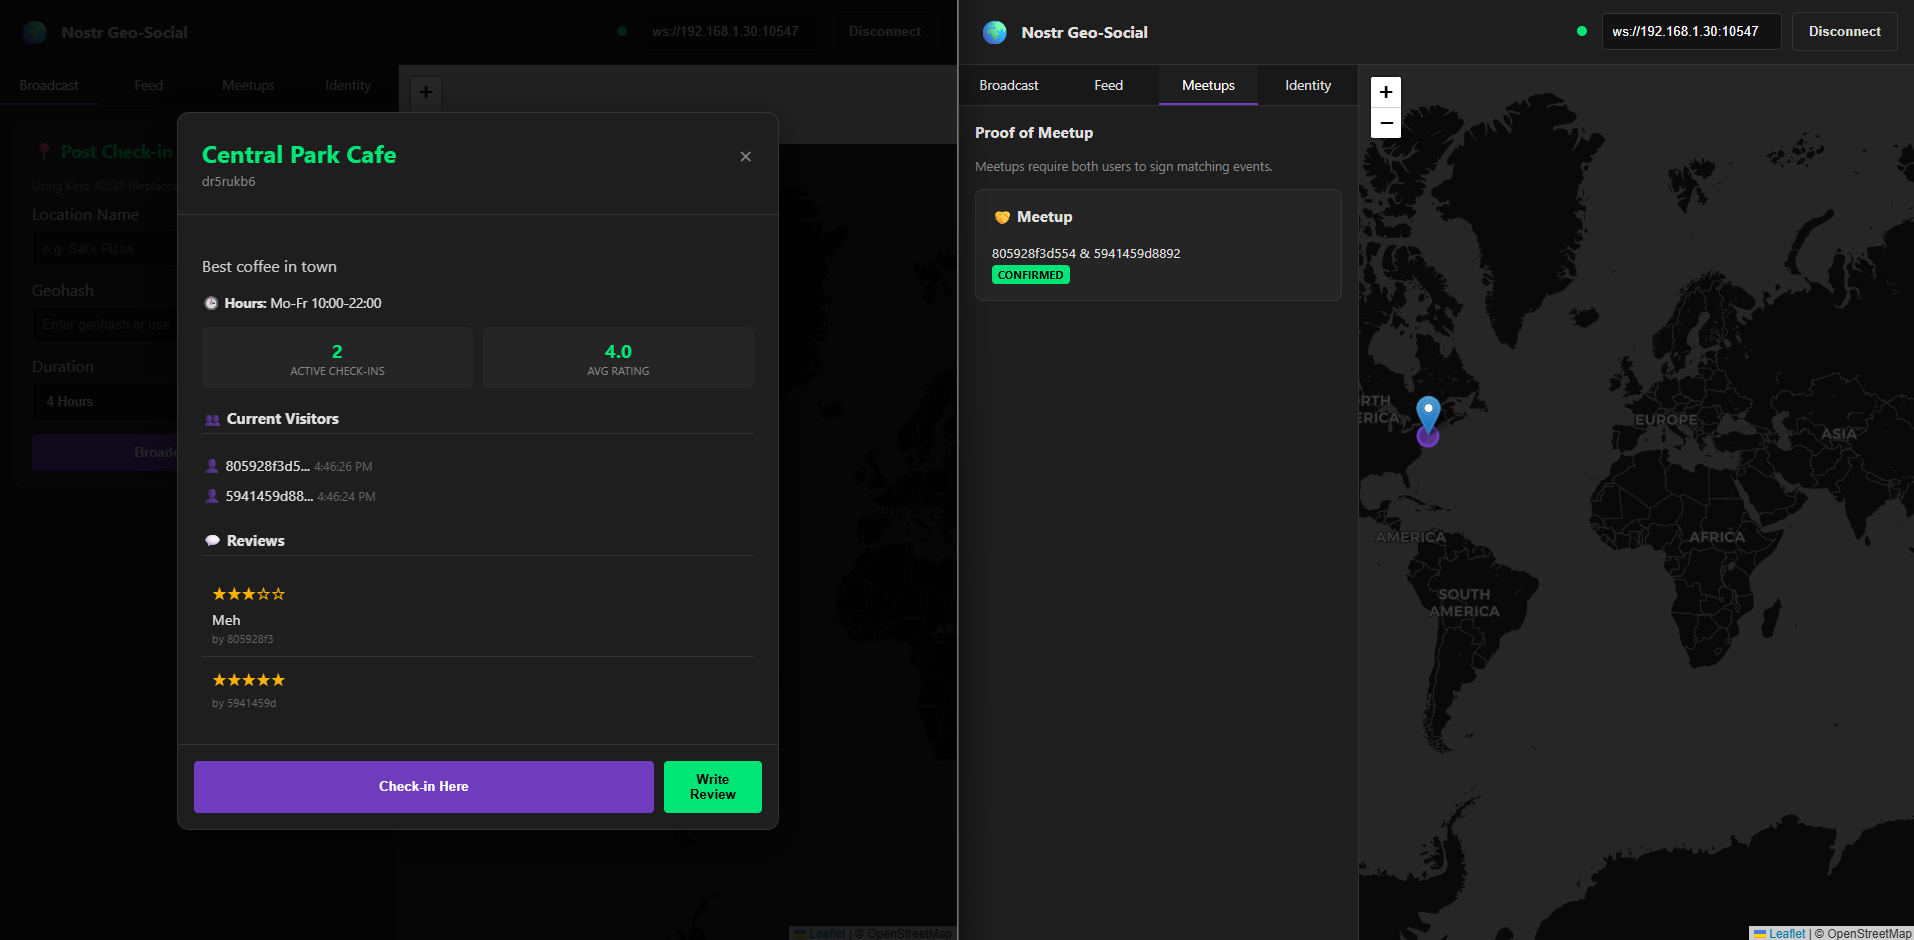Viewport: 1914px width, 940px height.
Task: Click the three-star rating on Meh review
Action: pyautogui.click(x=248, y=594)
